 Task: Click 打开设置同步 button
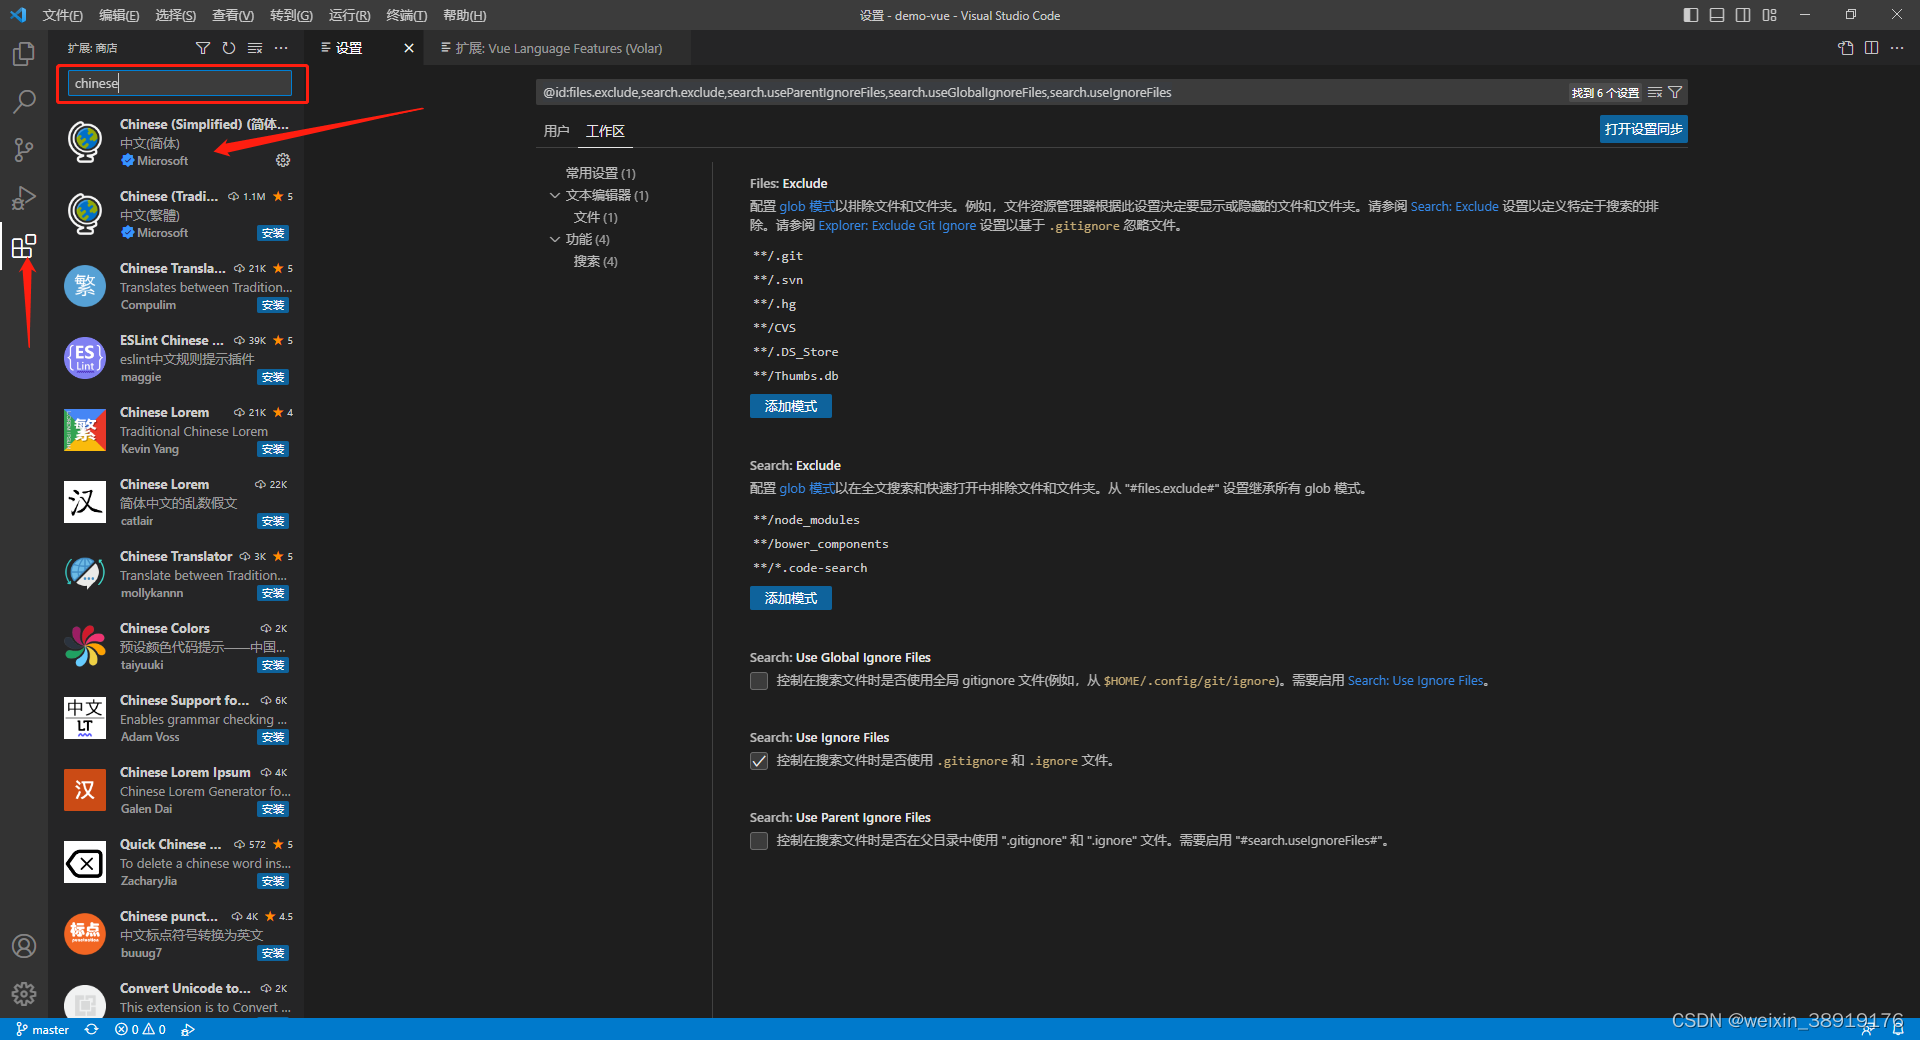pyautogui.click(x=1643, y=129)
